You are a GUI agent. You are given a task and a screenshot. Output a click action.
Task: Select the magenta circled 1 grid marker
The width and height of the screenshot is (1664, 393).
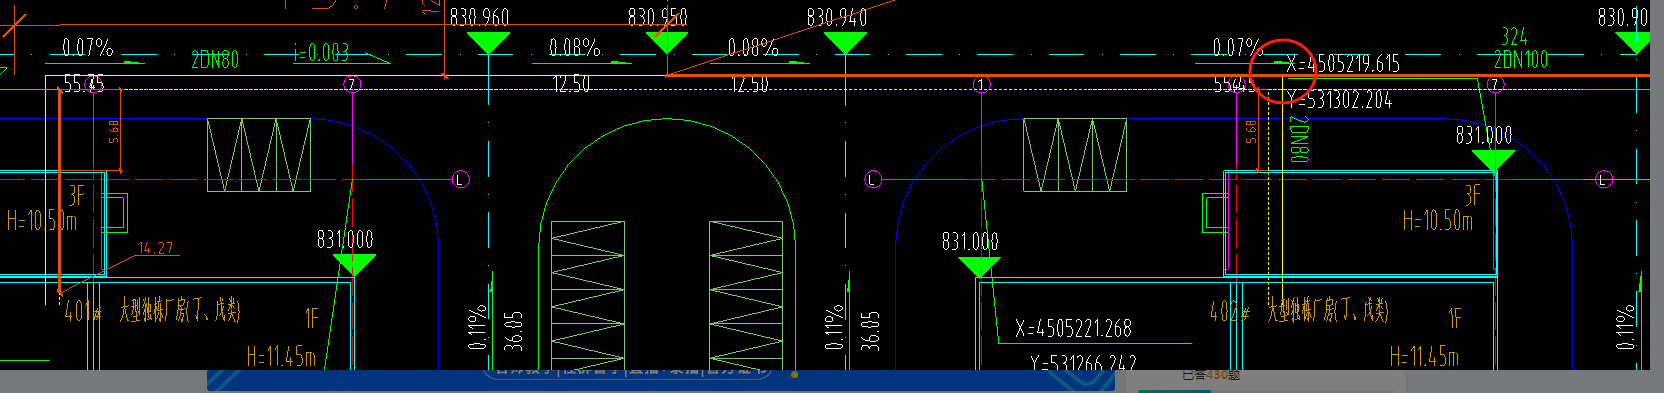tap(982, 85)
